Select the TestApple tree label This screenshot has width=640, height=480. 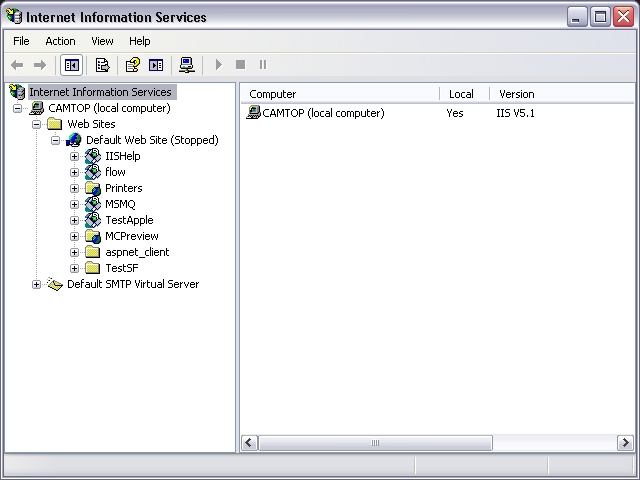129,220
